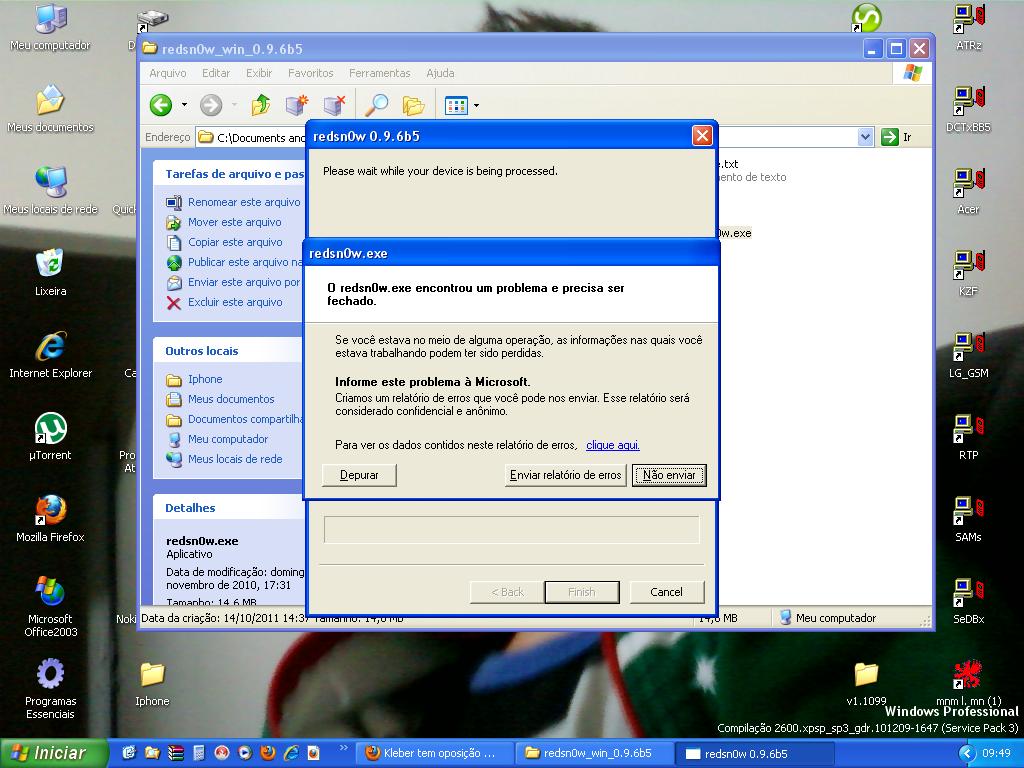Screen dimensions: 1024x768
Task: Select the µTorrent desktop icon
Action: [50, 437]
